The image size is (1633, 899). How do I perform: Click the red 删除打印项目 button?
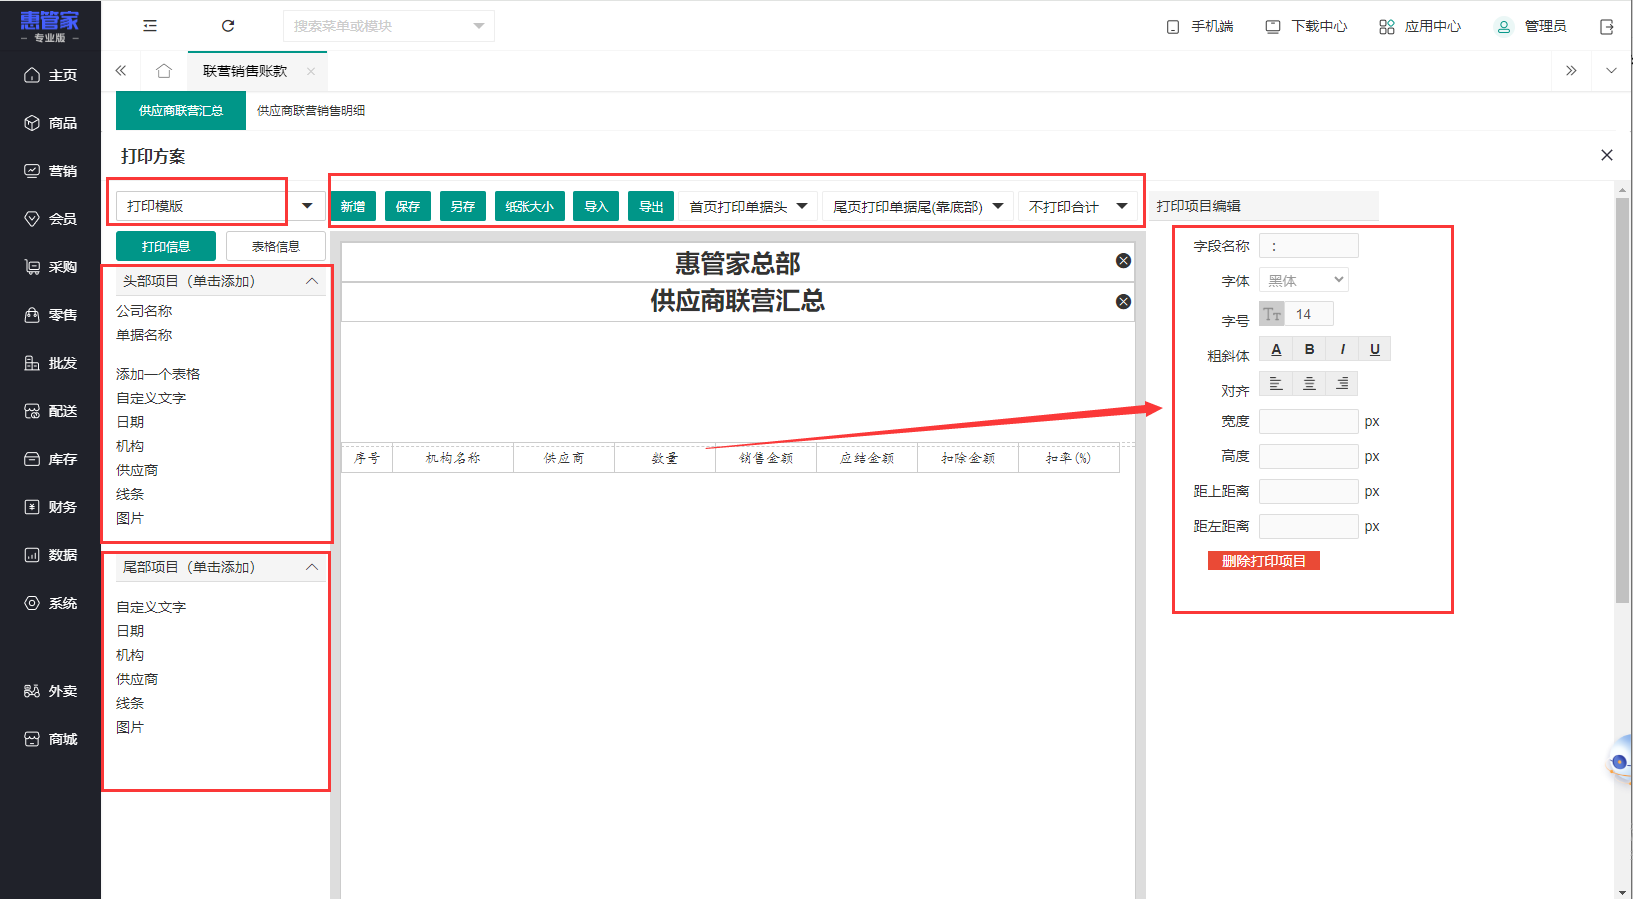pos(1264,561)
